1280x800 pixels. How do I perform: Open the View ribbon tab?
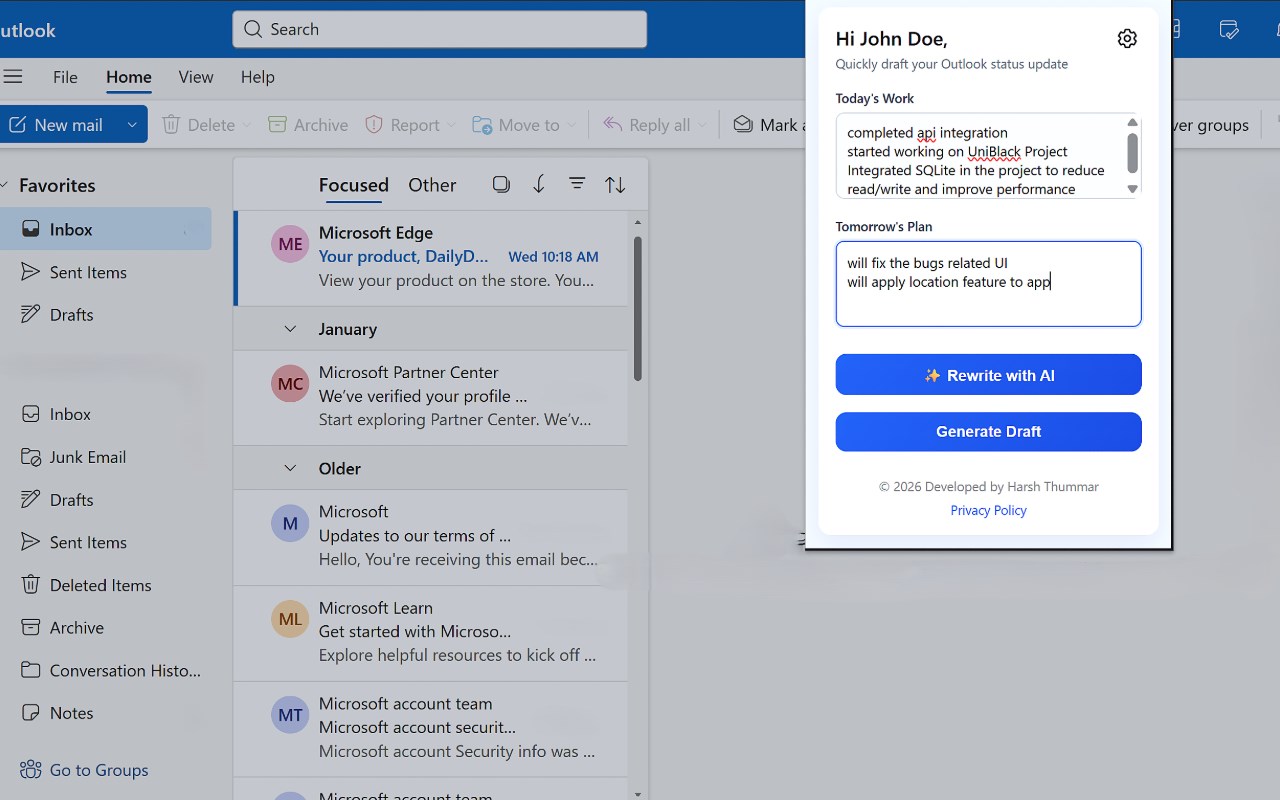[x=196, y=77]
